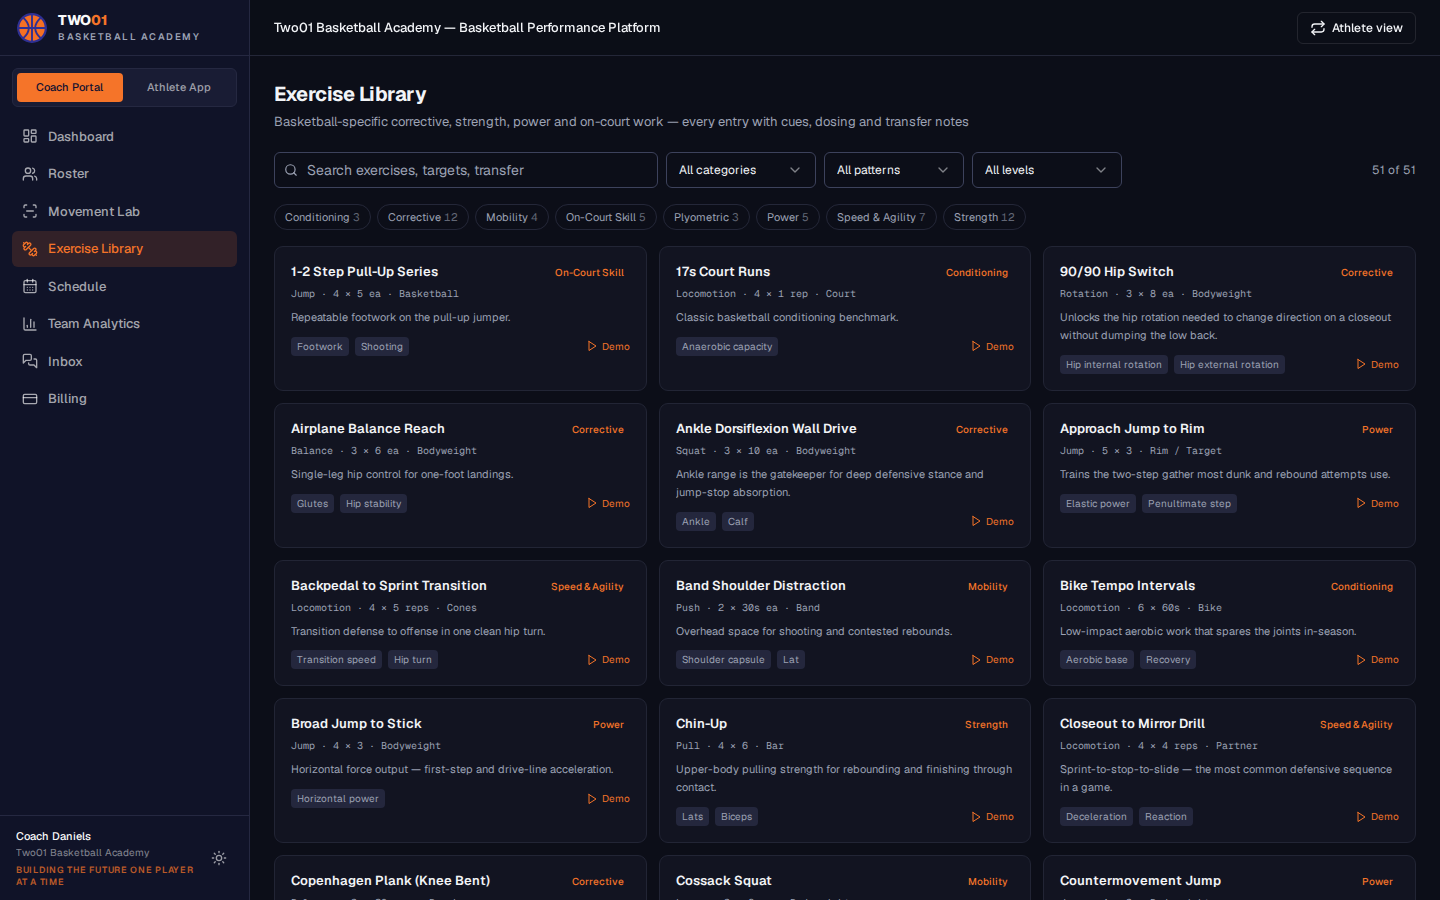This screenshot has height=900, width=1440.
Task: Play demo for 17s Court Runs
Action: point(992,346)
